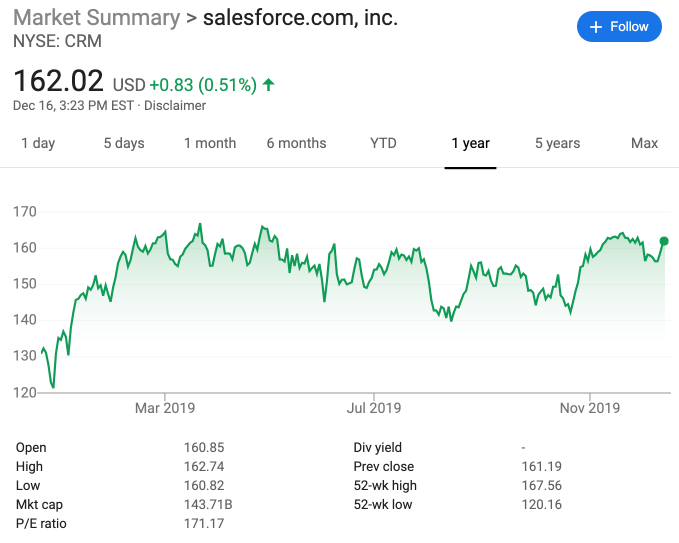The image size is (679, 543).
Task: Switch to the YTD tab
Action: pyautogui.click(x=383, y=143)
